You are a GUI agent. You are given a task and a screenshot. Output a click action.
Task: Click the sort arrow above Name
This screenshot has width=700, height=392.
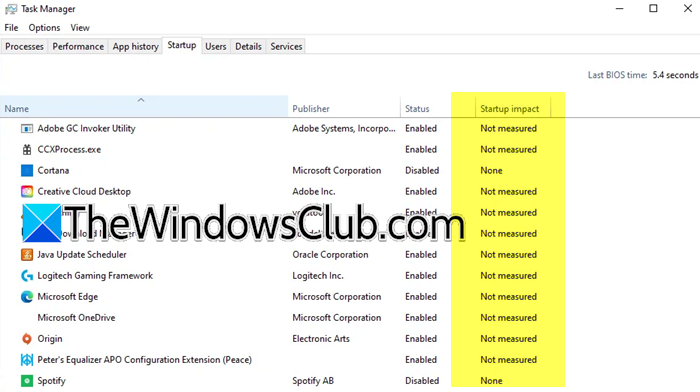tap(141, 100)
